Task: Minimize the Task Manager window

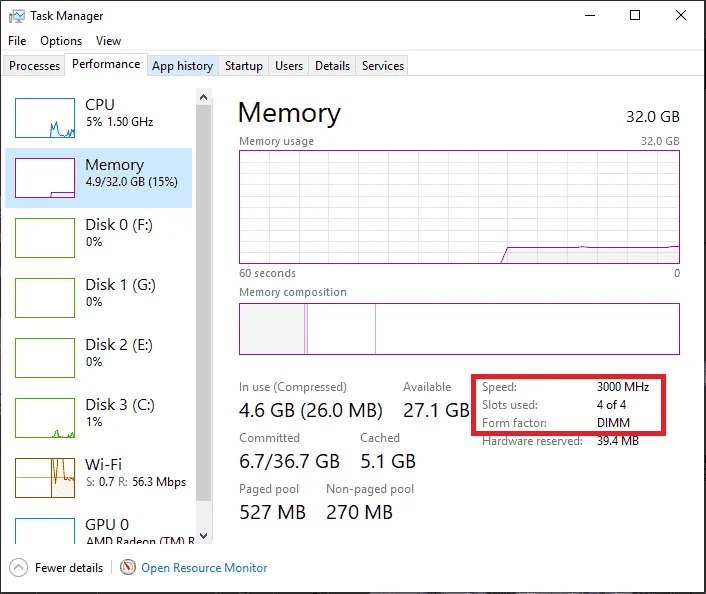Action: click(x=590, y=15)
